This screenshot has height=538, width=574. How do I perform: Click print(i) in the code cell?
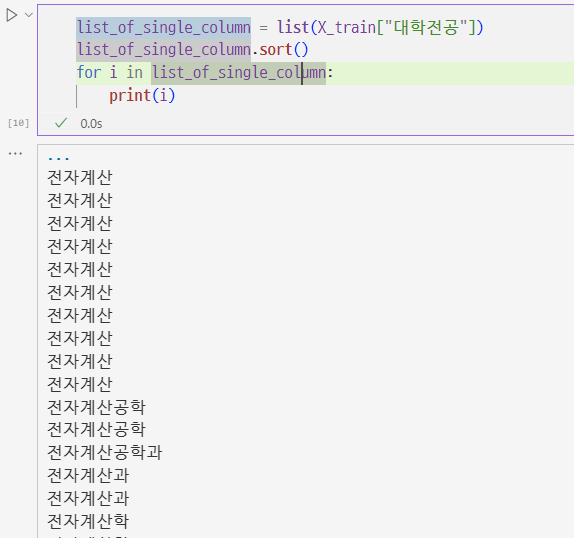click(x=142, y=96)
